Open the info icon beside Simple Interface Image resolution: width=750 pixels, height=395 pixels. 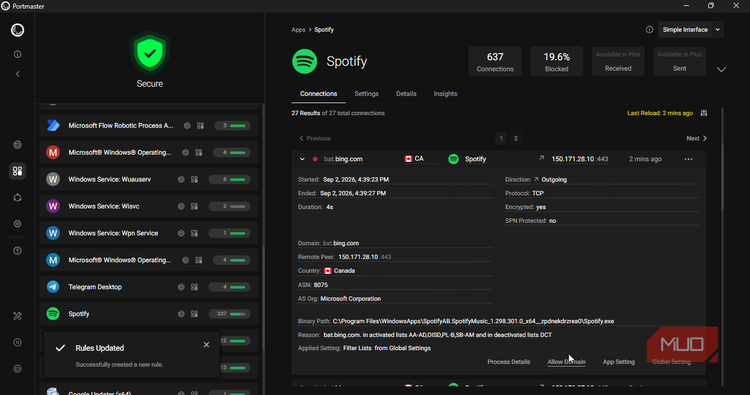[649, 30]
